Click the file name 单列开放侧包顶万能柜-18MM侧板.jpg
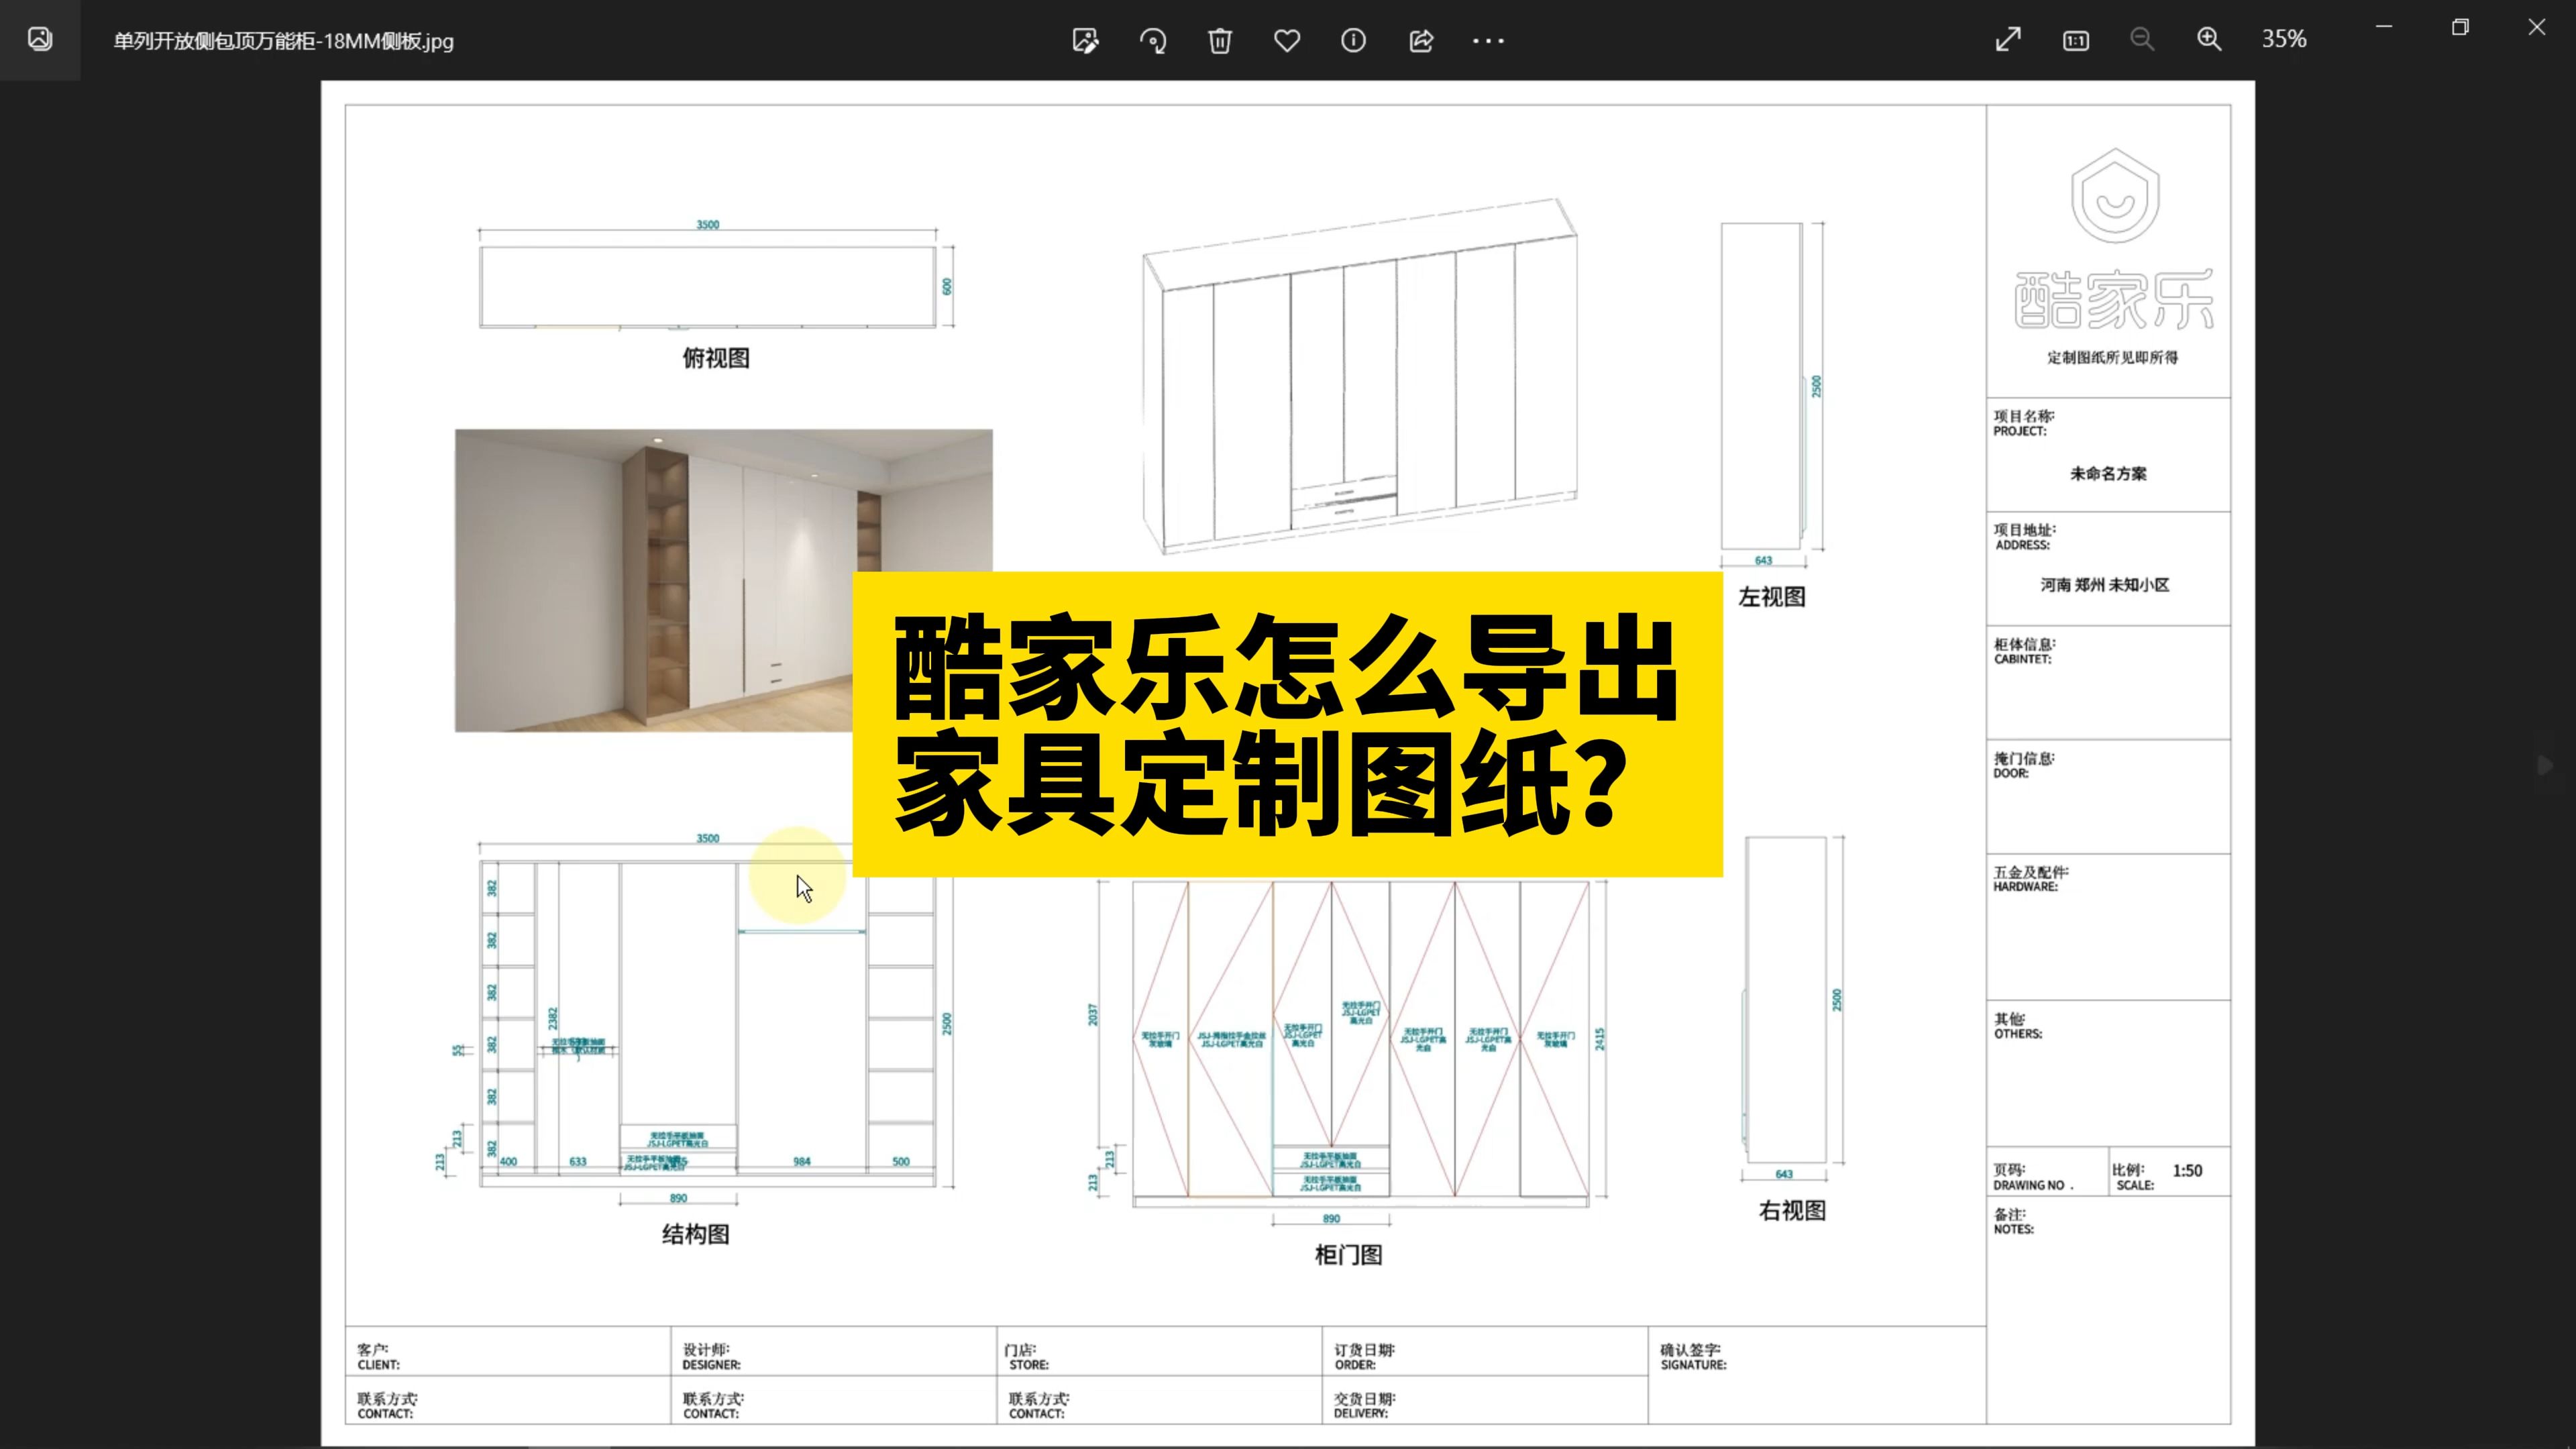 coord(283,41)
